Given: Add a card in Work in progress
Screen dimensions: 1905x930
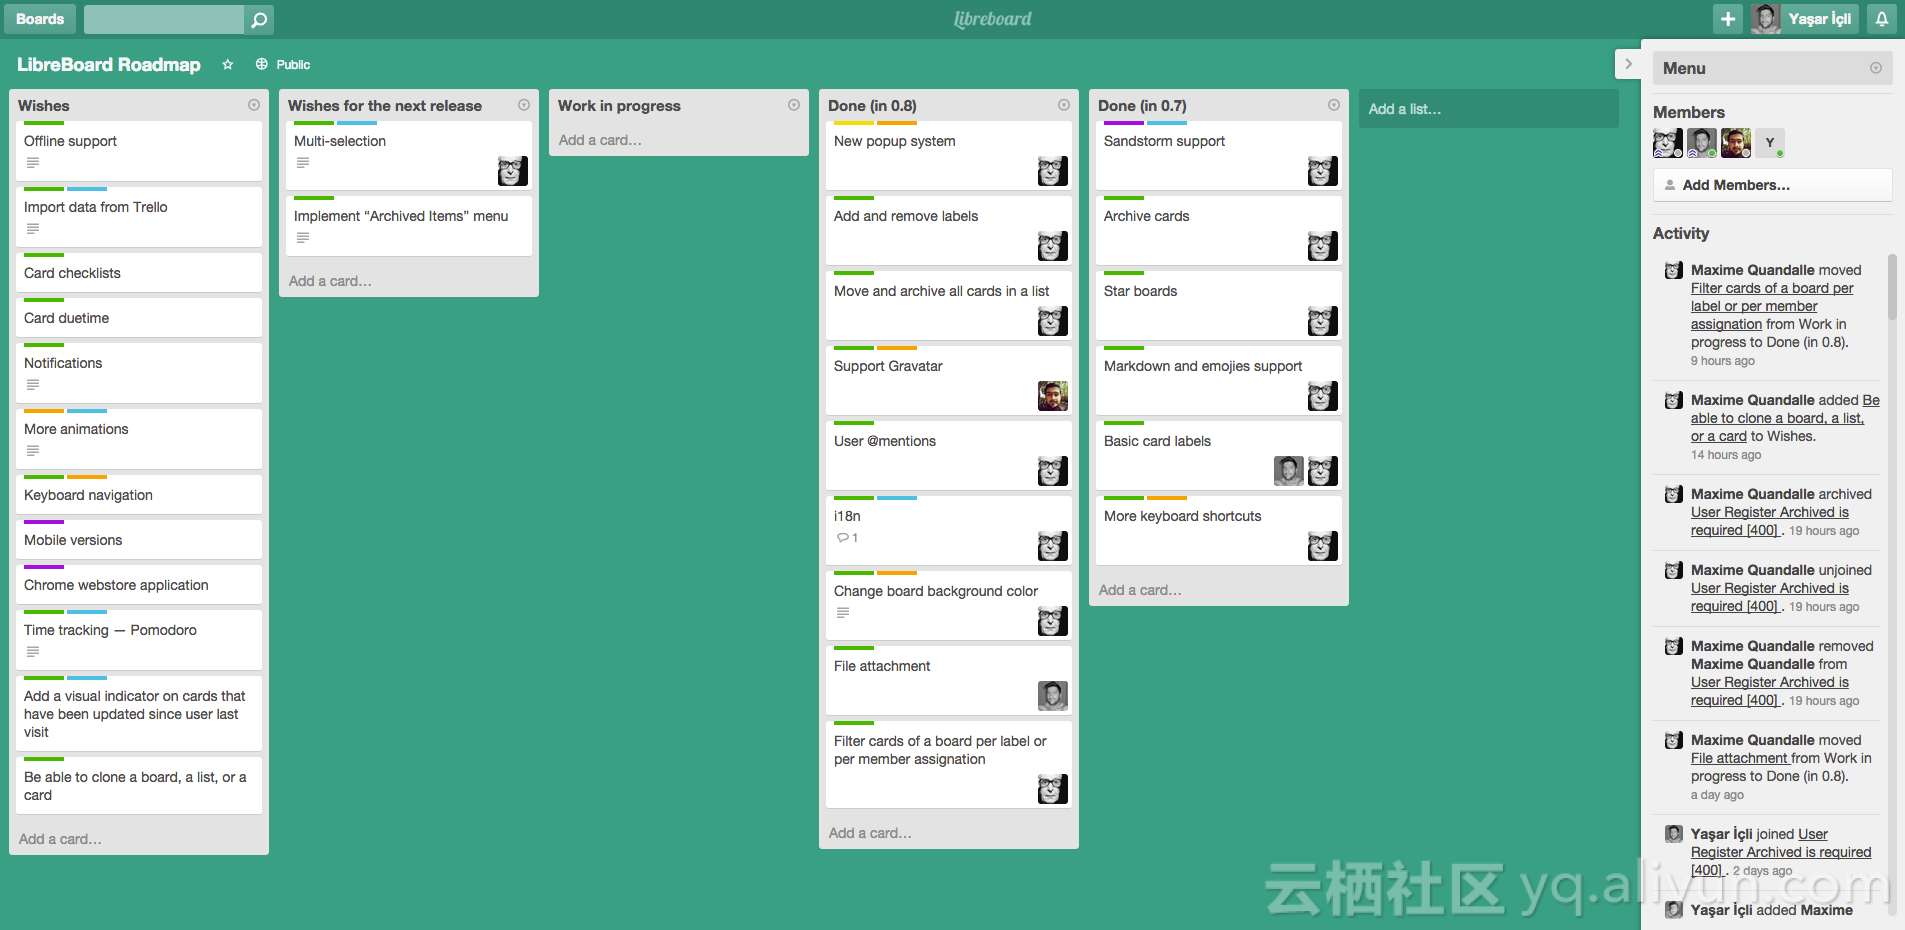Looking at the screenshot, I should tap(600, 140).
